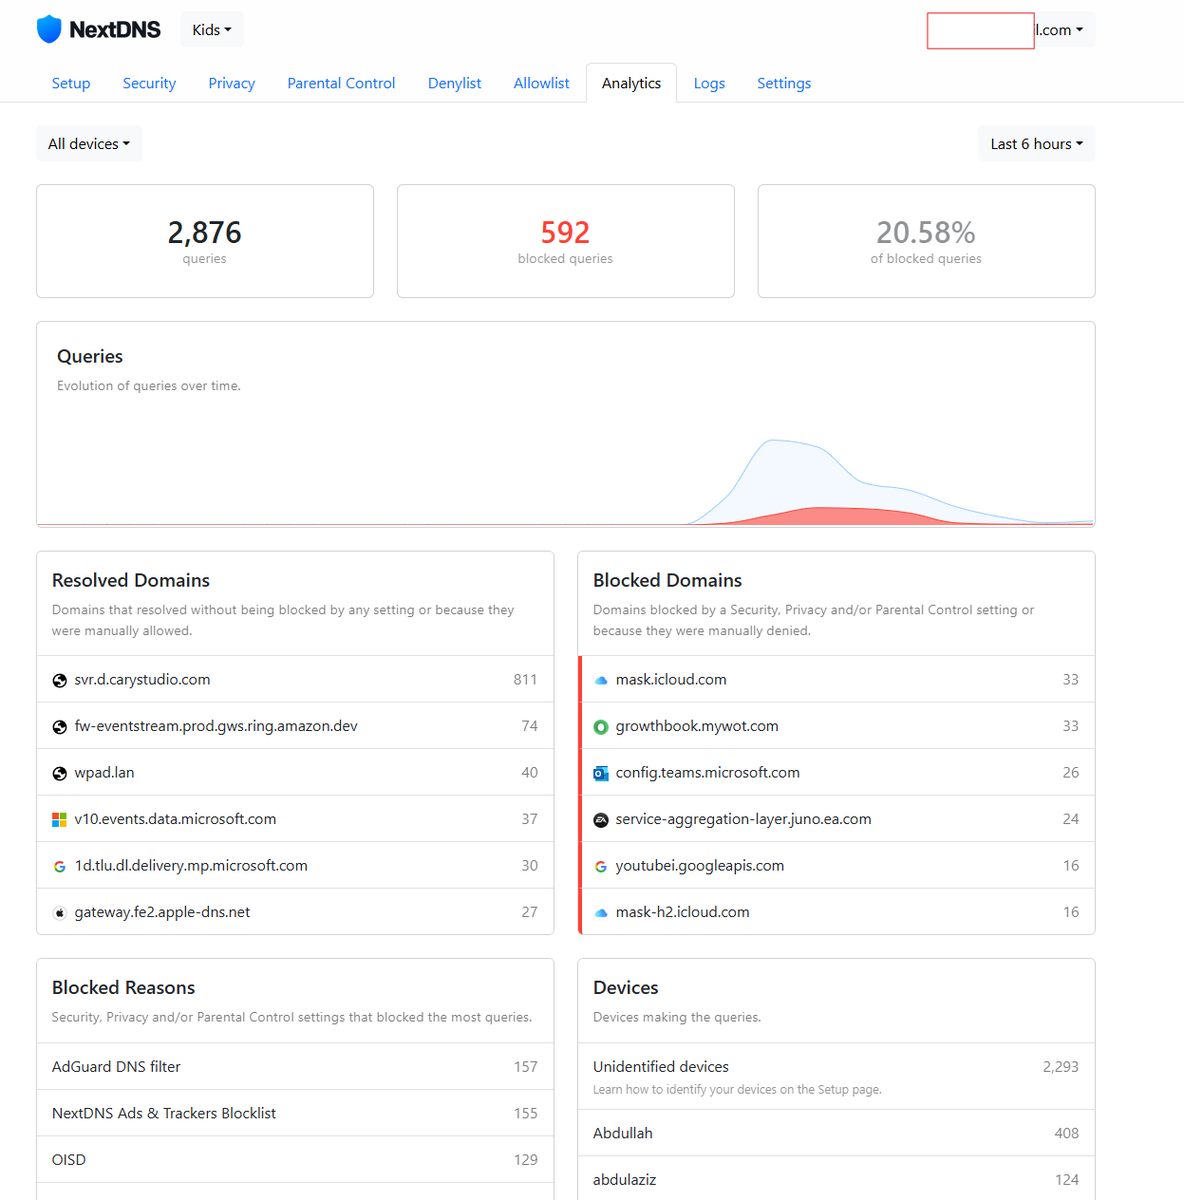Go to the Setup tab
Screen dimensions: 1184x1200
point(71,83)
